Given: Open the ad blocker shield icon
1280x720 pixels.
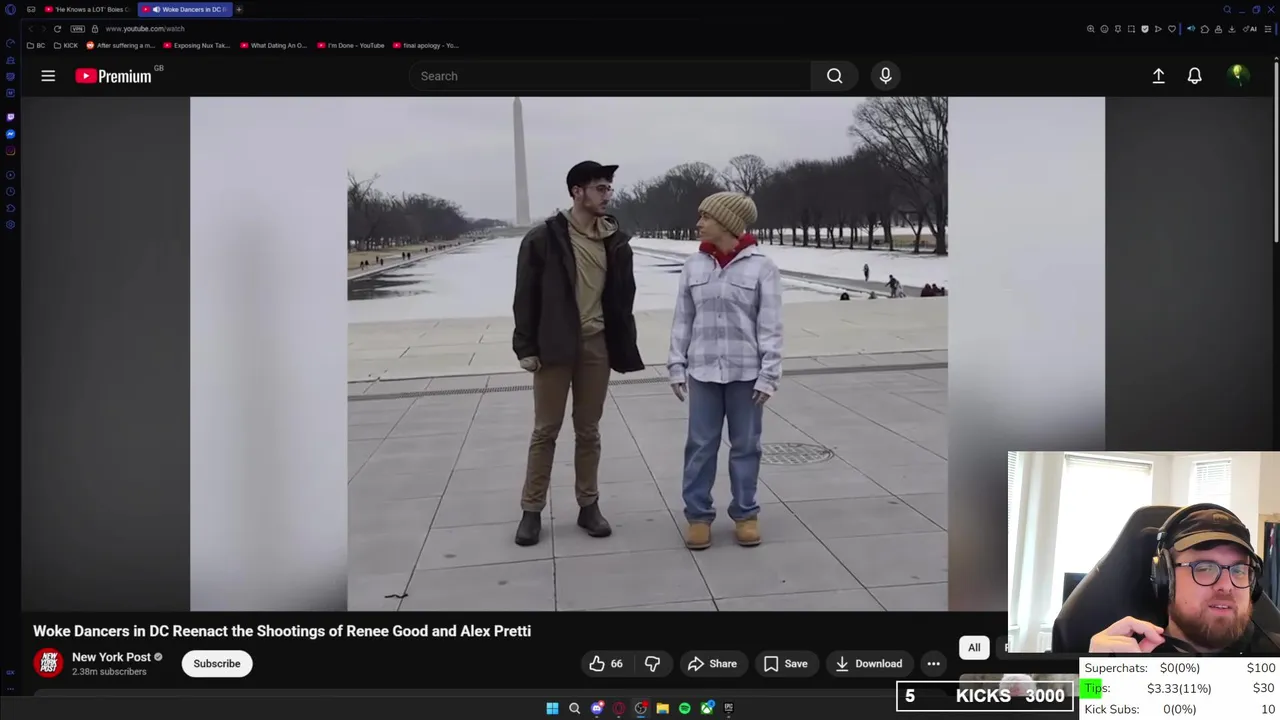Looking at the screenshot, I should pyautogui.click(x=1145, y=29).
